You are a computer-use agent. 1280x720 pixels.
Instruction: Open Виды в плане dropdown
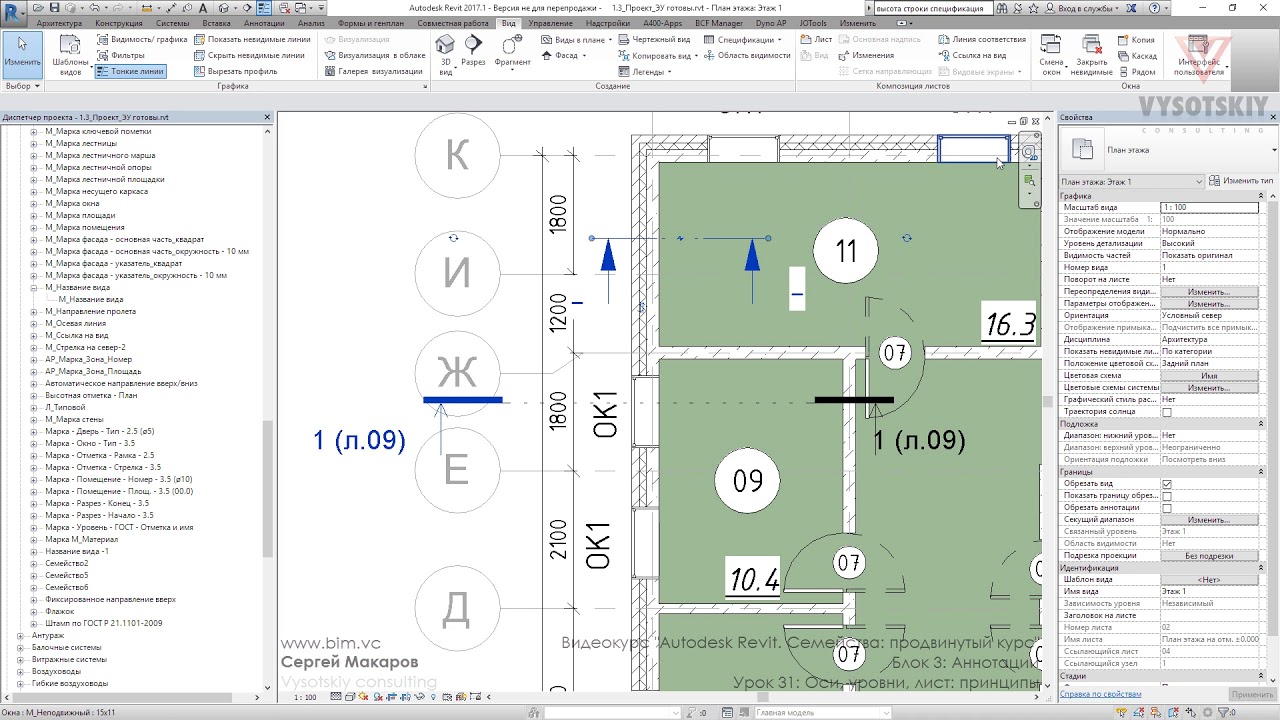[x=576, y=39]
